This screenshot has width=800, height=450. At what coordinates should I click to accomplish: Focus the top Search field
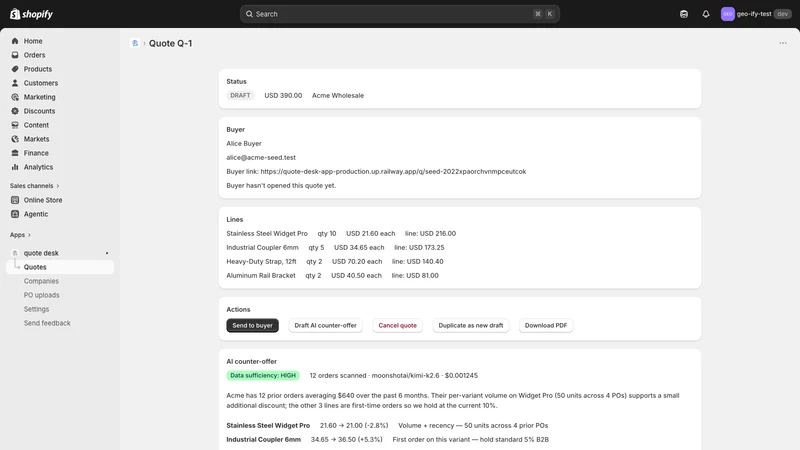[x=399, y=14]
